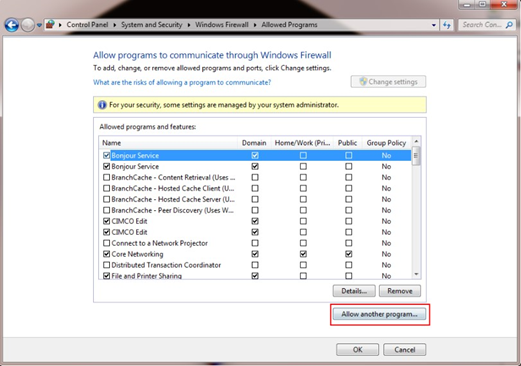Screen dimensions: 521x366
Task: Click Allow another program button
Action: point(379,314)
